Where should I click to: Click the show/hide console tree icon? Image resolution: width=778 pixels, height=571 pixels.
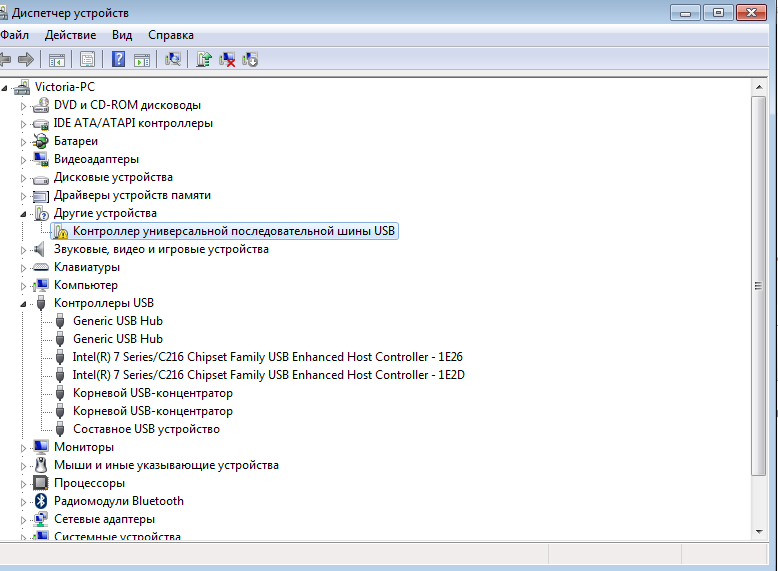(x=57, y=60)
